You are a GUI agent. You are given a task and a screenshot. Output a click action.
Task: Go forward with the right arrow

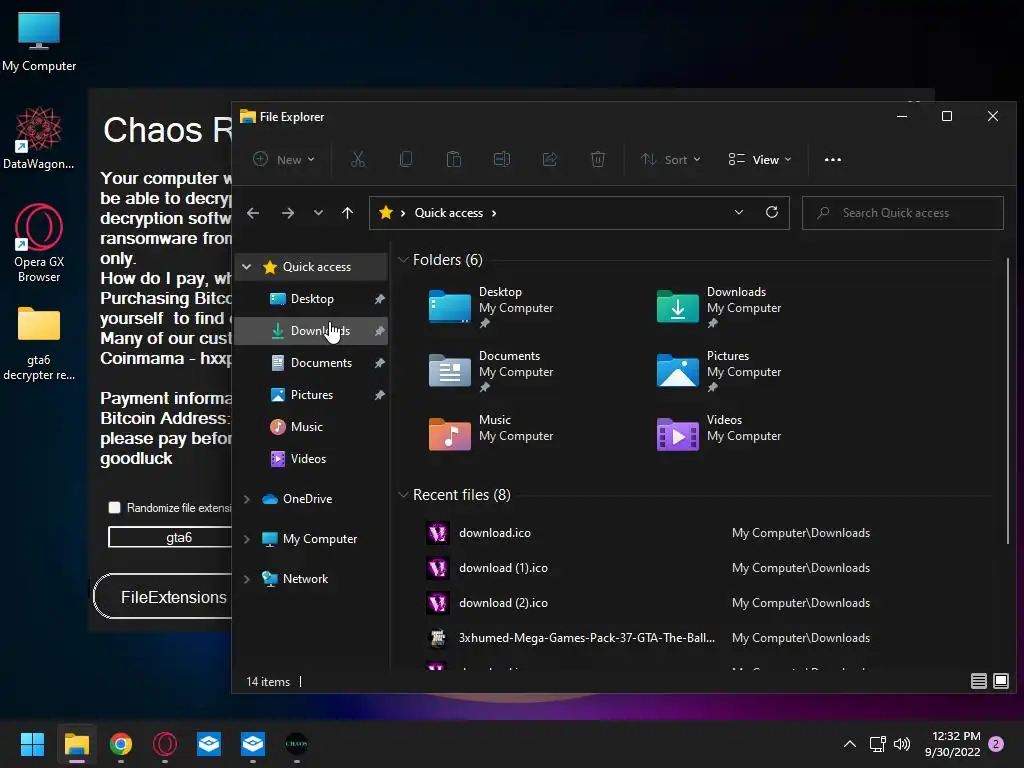(287, 213)
